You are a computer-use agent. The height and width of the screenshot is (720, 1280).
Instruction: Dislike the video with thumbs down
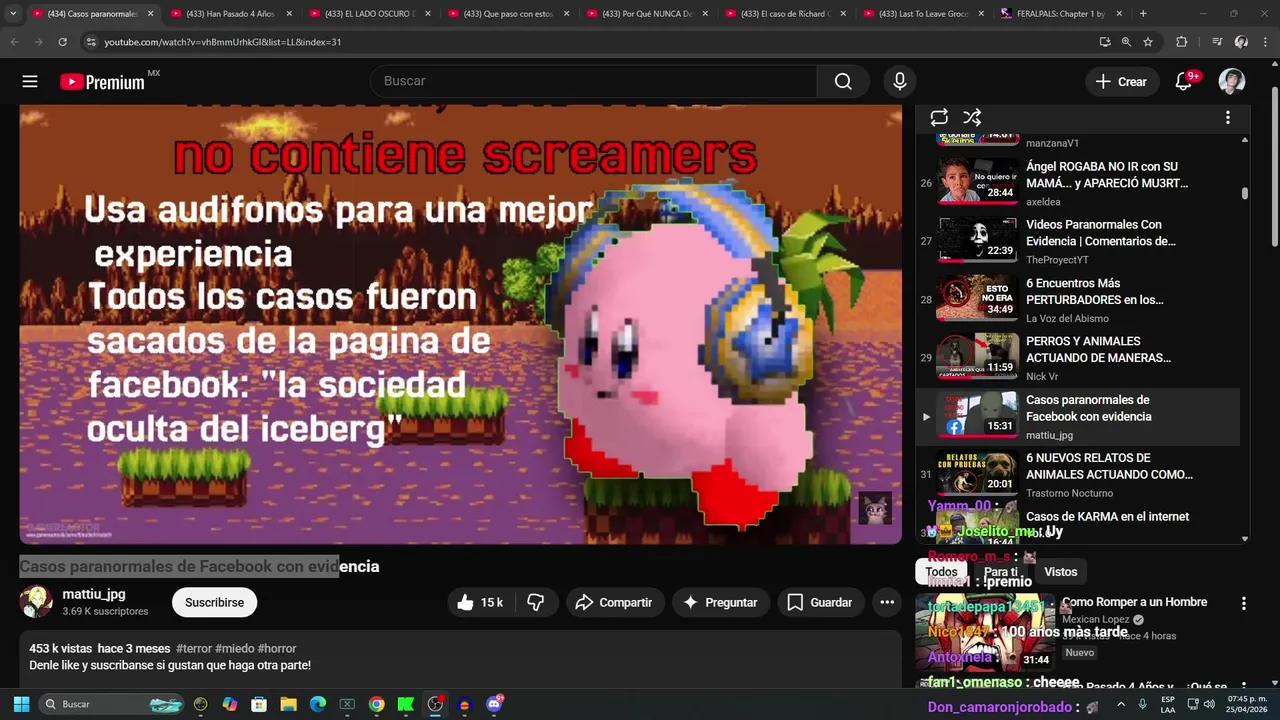tap(536, 602)
